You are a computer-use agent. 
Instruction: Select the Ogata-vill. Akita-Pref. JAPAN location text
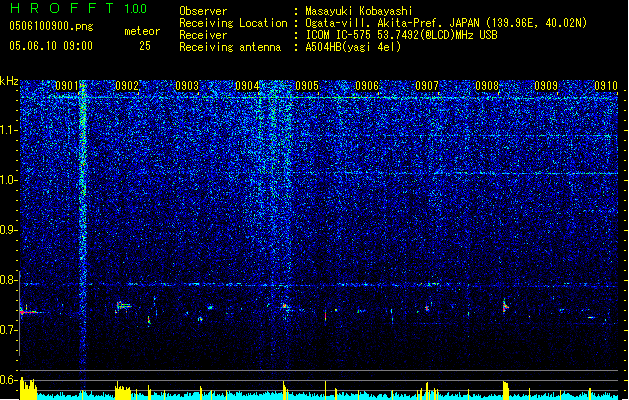coord(446,23)
